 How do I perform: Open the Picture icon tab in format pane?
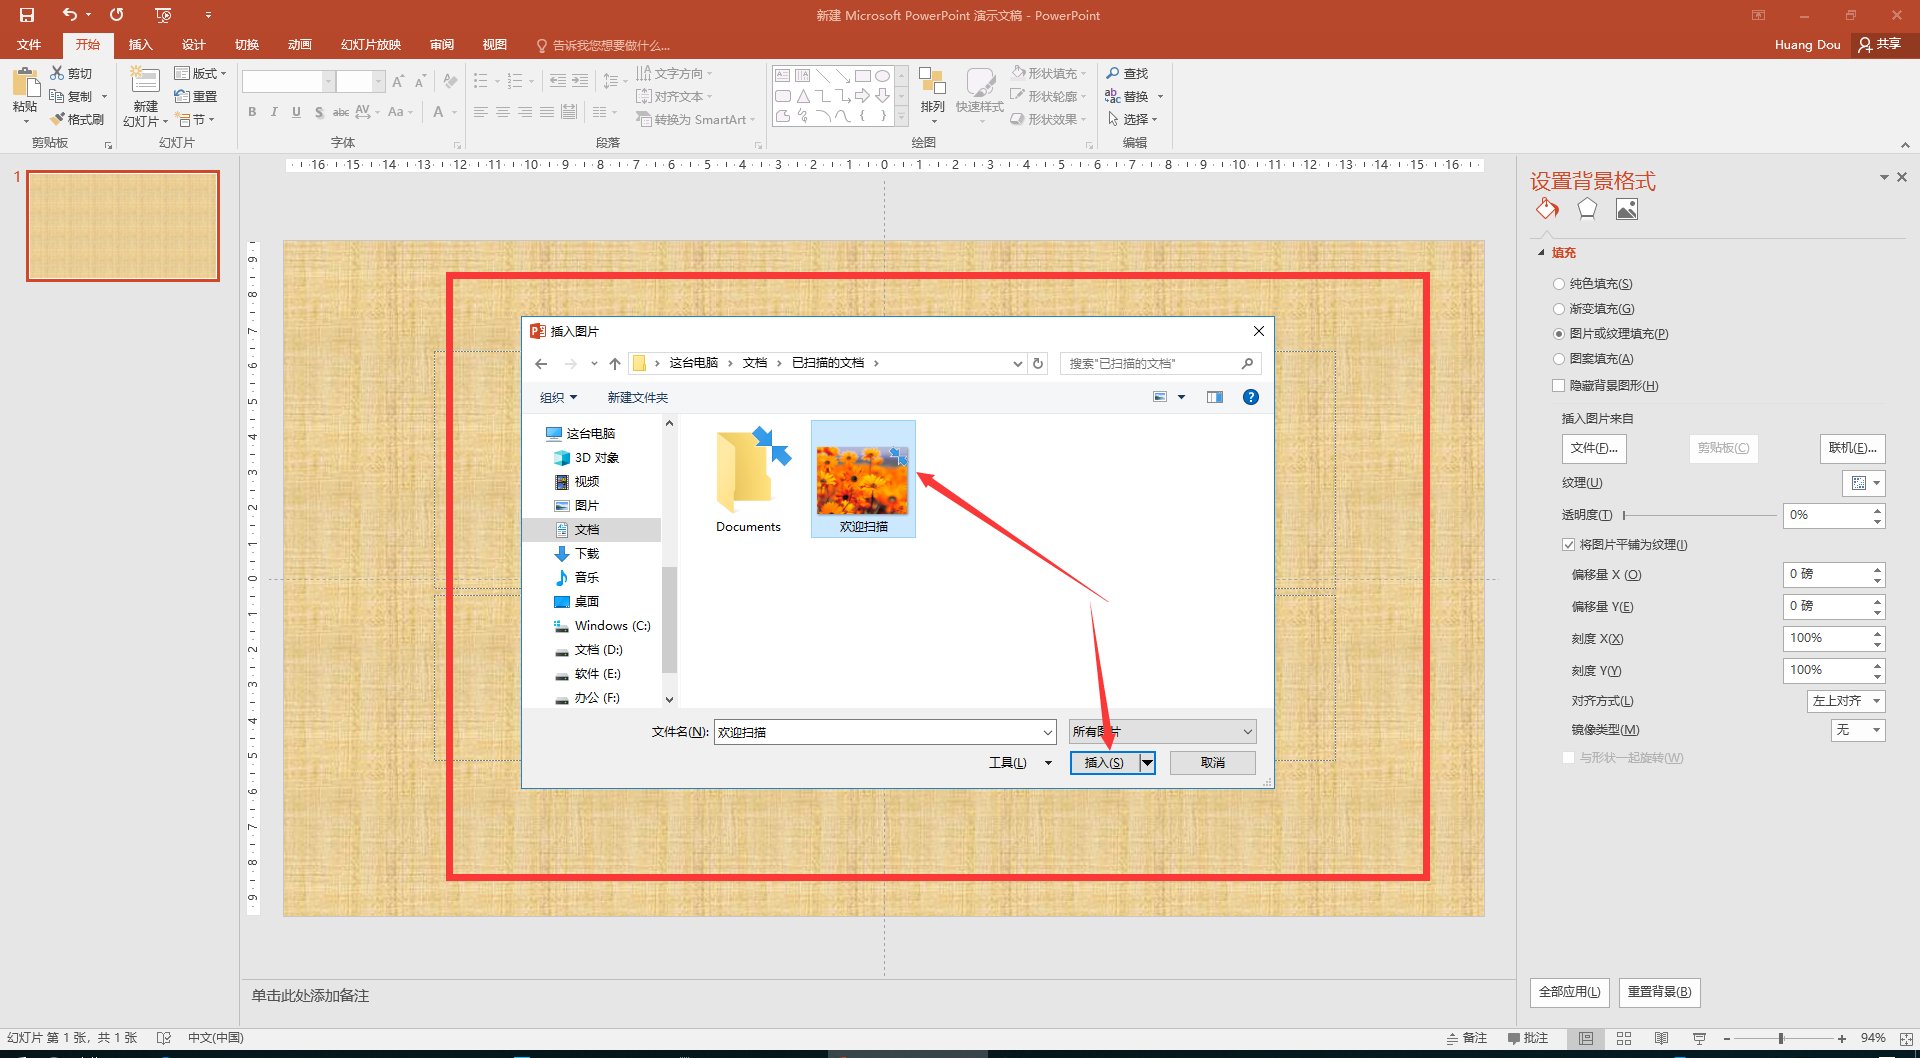point(1627,209)
